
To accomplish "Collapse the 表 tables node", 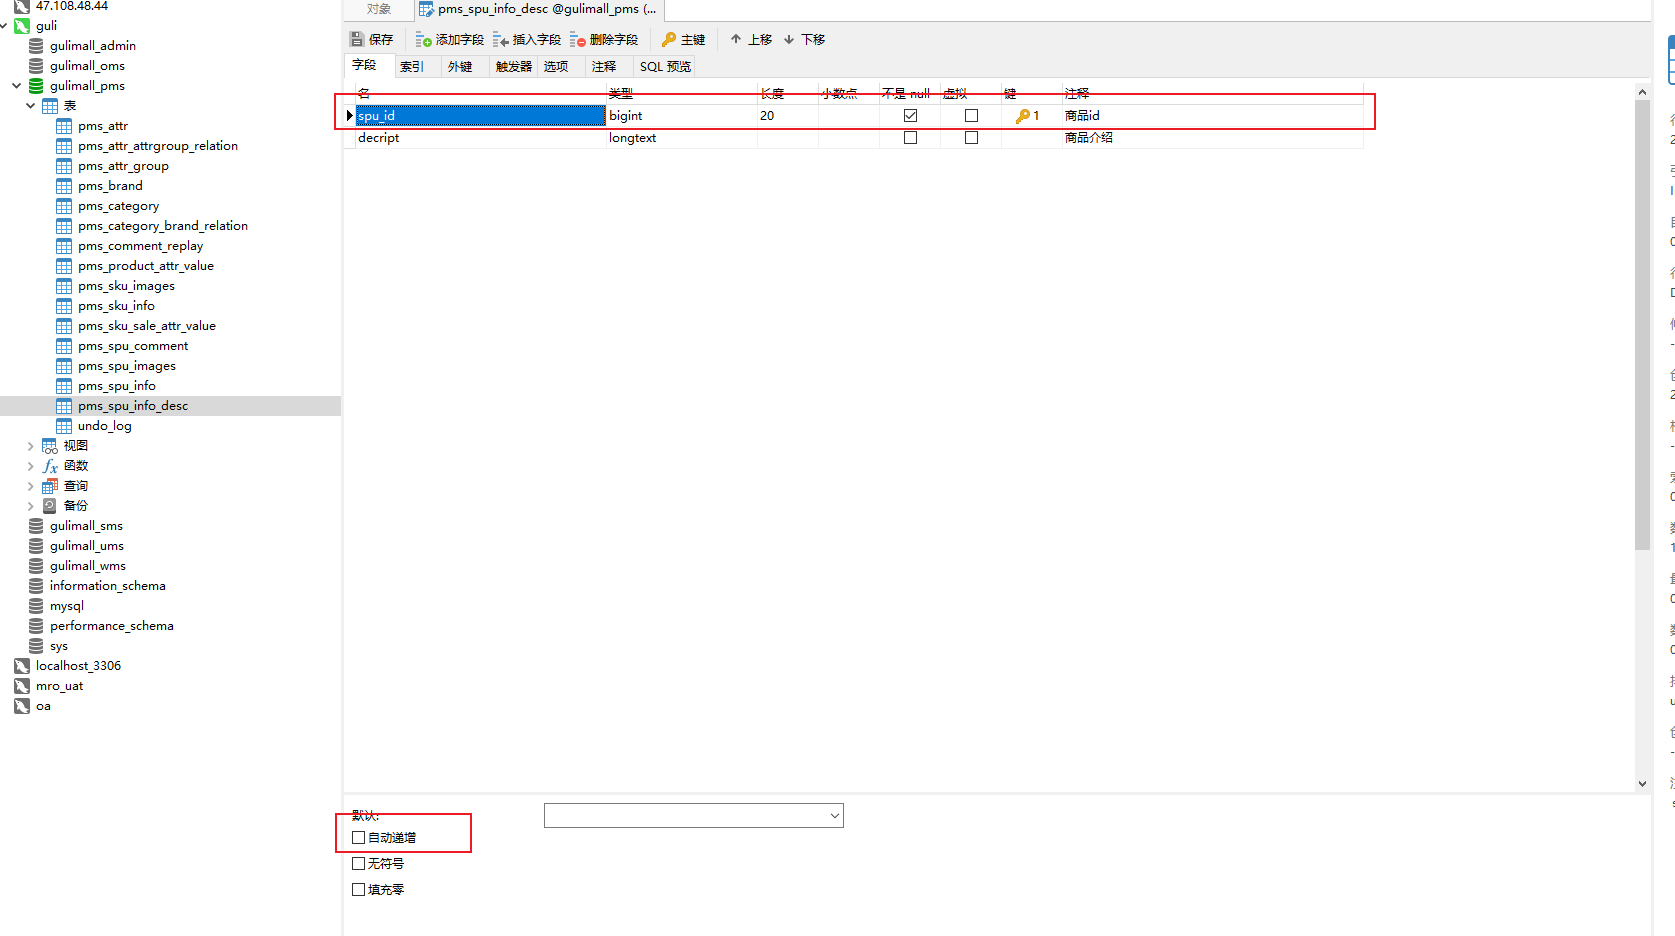I will point(31,106).
